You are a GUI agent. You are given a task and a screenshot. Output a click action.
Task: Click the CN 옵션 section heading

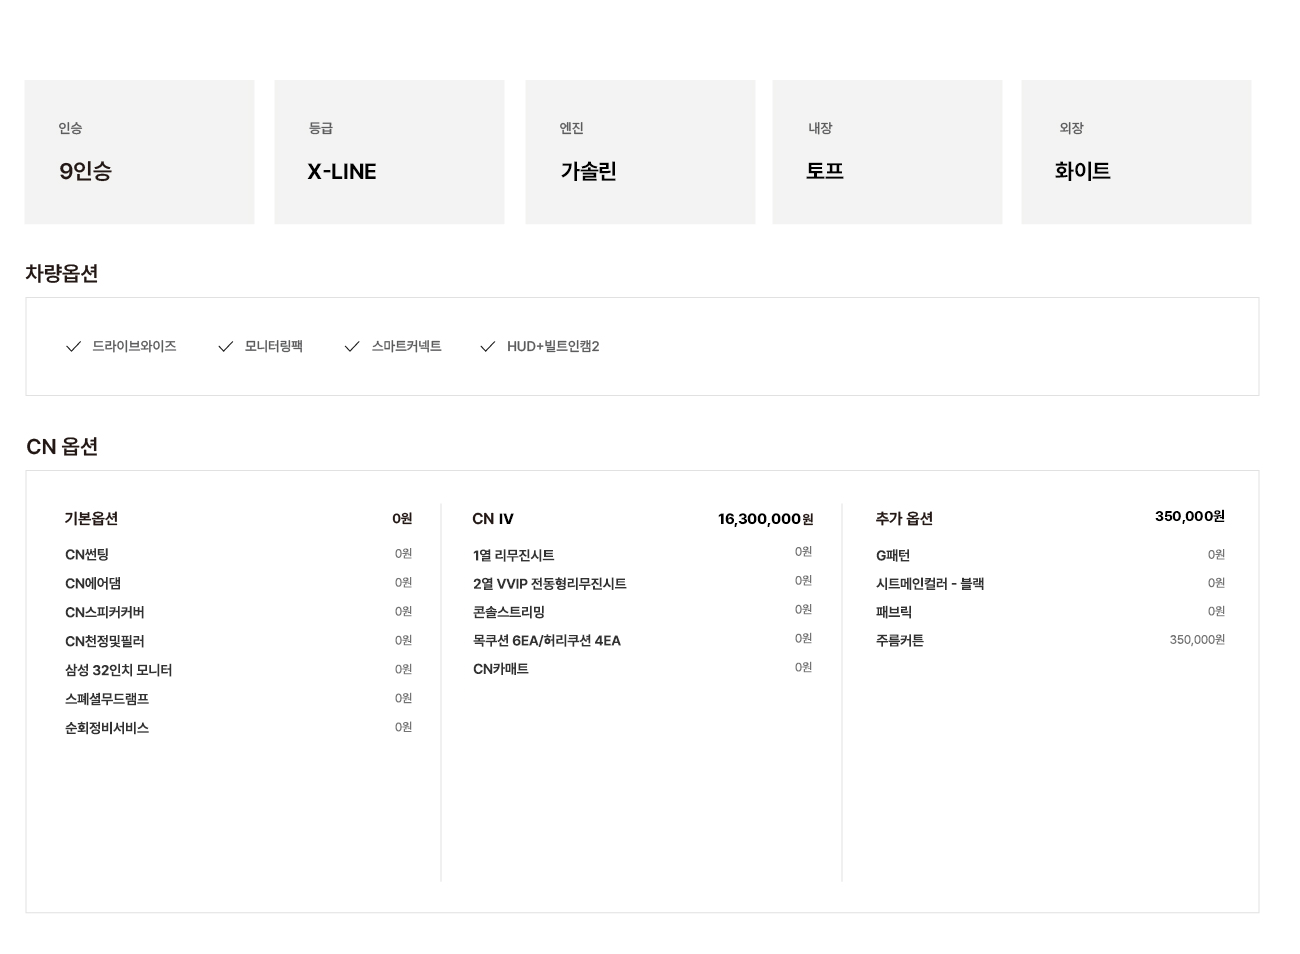[62, 446]
